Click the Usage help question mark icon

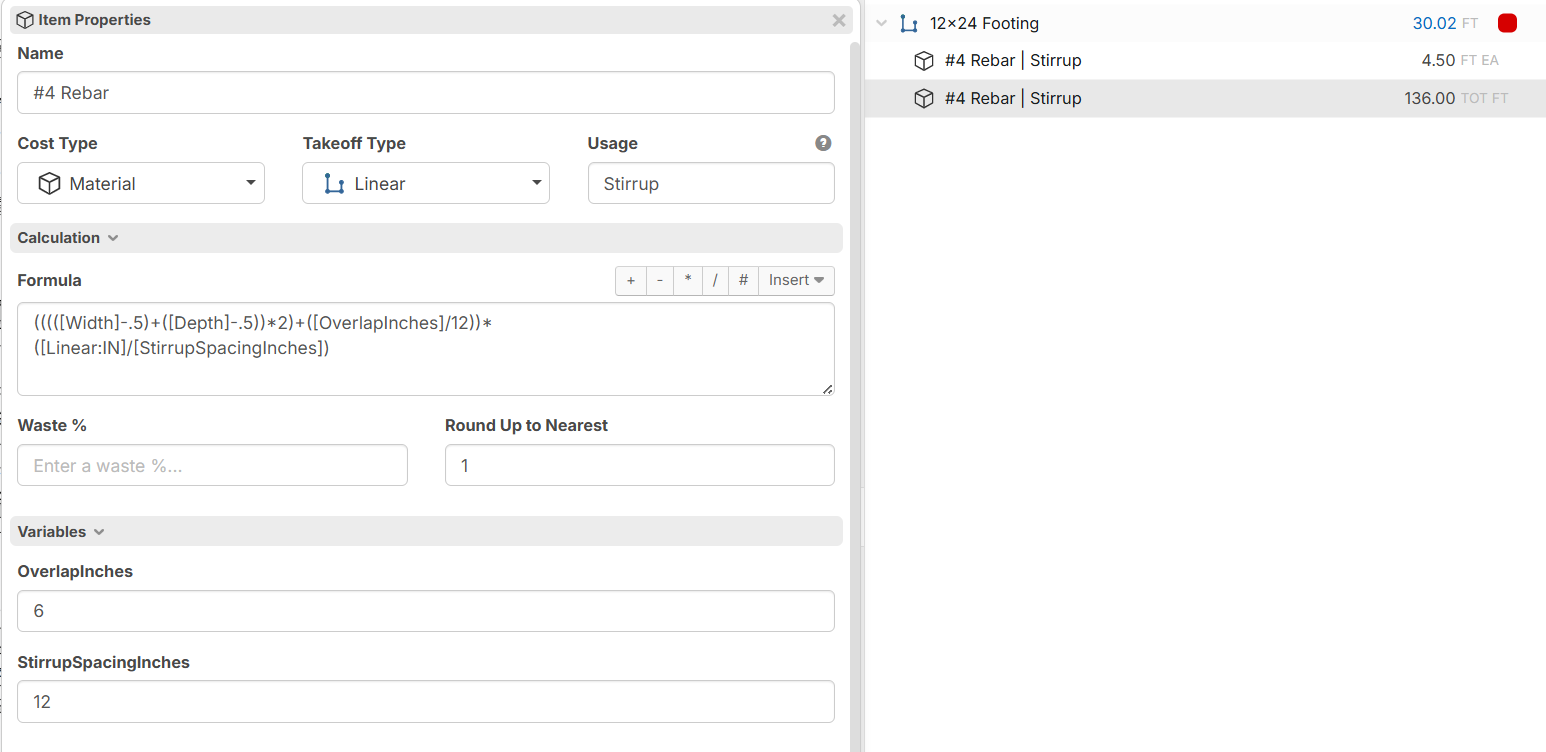pos(823,143)
